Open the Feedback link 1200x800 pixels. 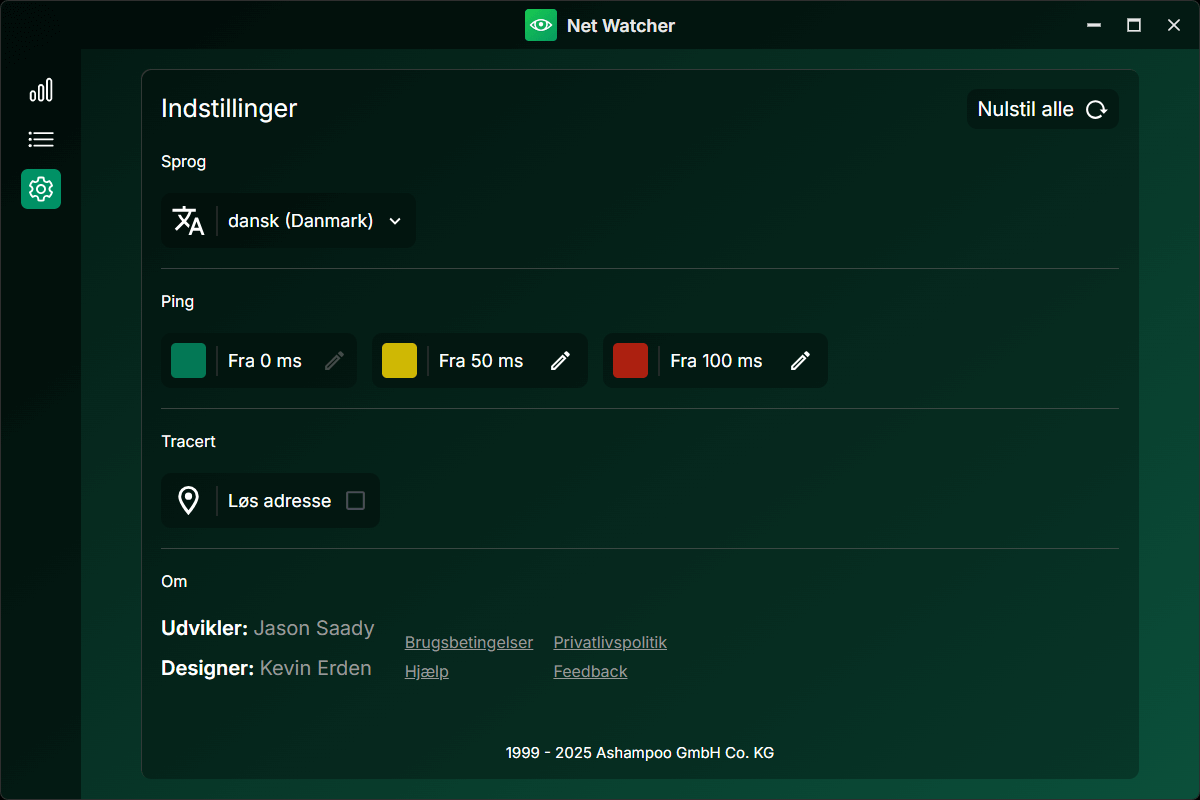pos(590,671)
